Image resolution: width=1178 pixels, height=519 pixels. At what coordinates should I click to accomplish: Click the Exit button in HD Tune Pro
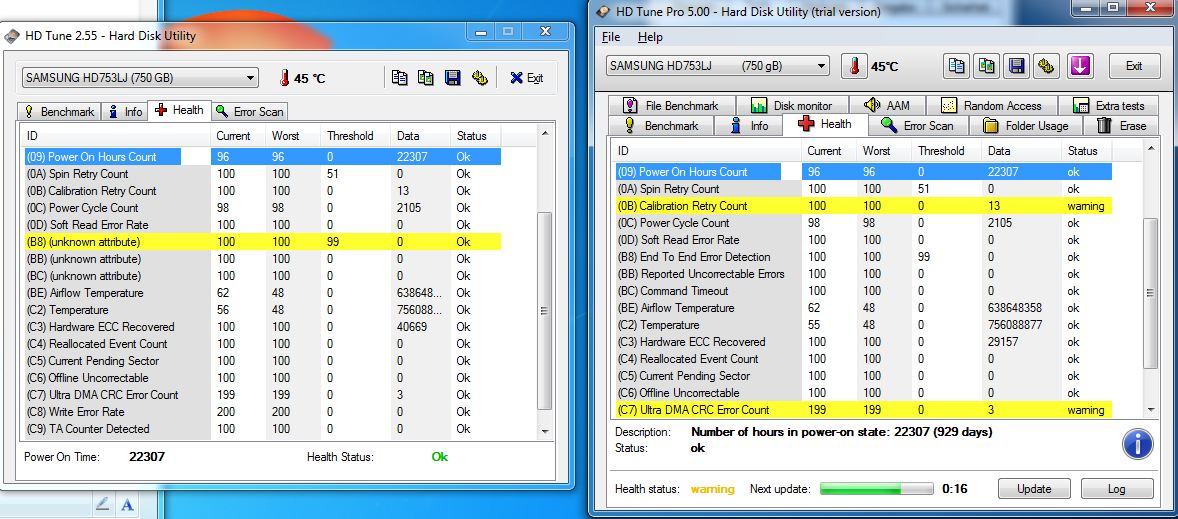point(1134,66)
